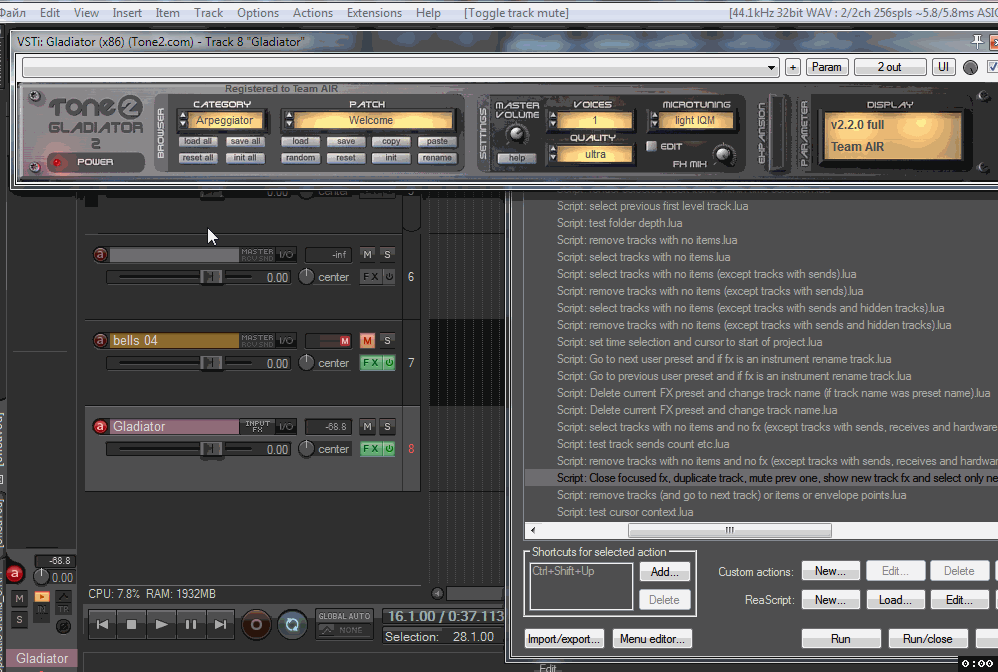This screenshot has height=672, width=998.
Task: Arm record on the bells 04 track
Action: click(x=100, y=340)
